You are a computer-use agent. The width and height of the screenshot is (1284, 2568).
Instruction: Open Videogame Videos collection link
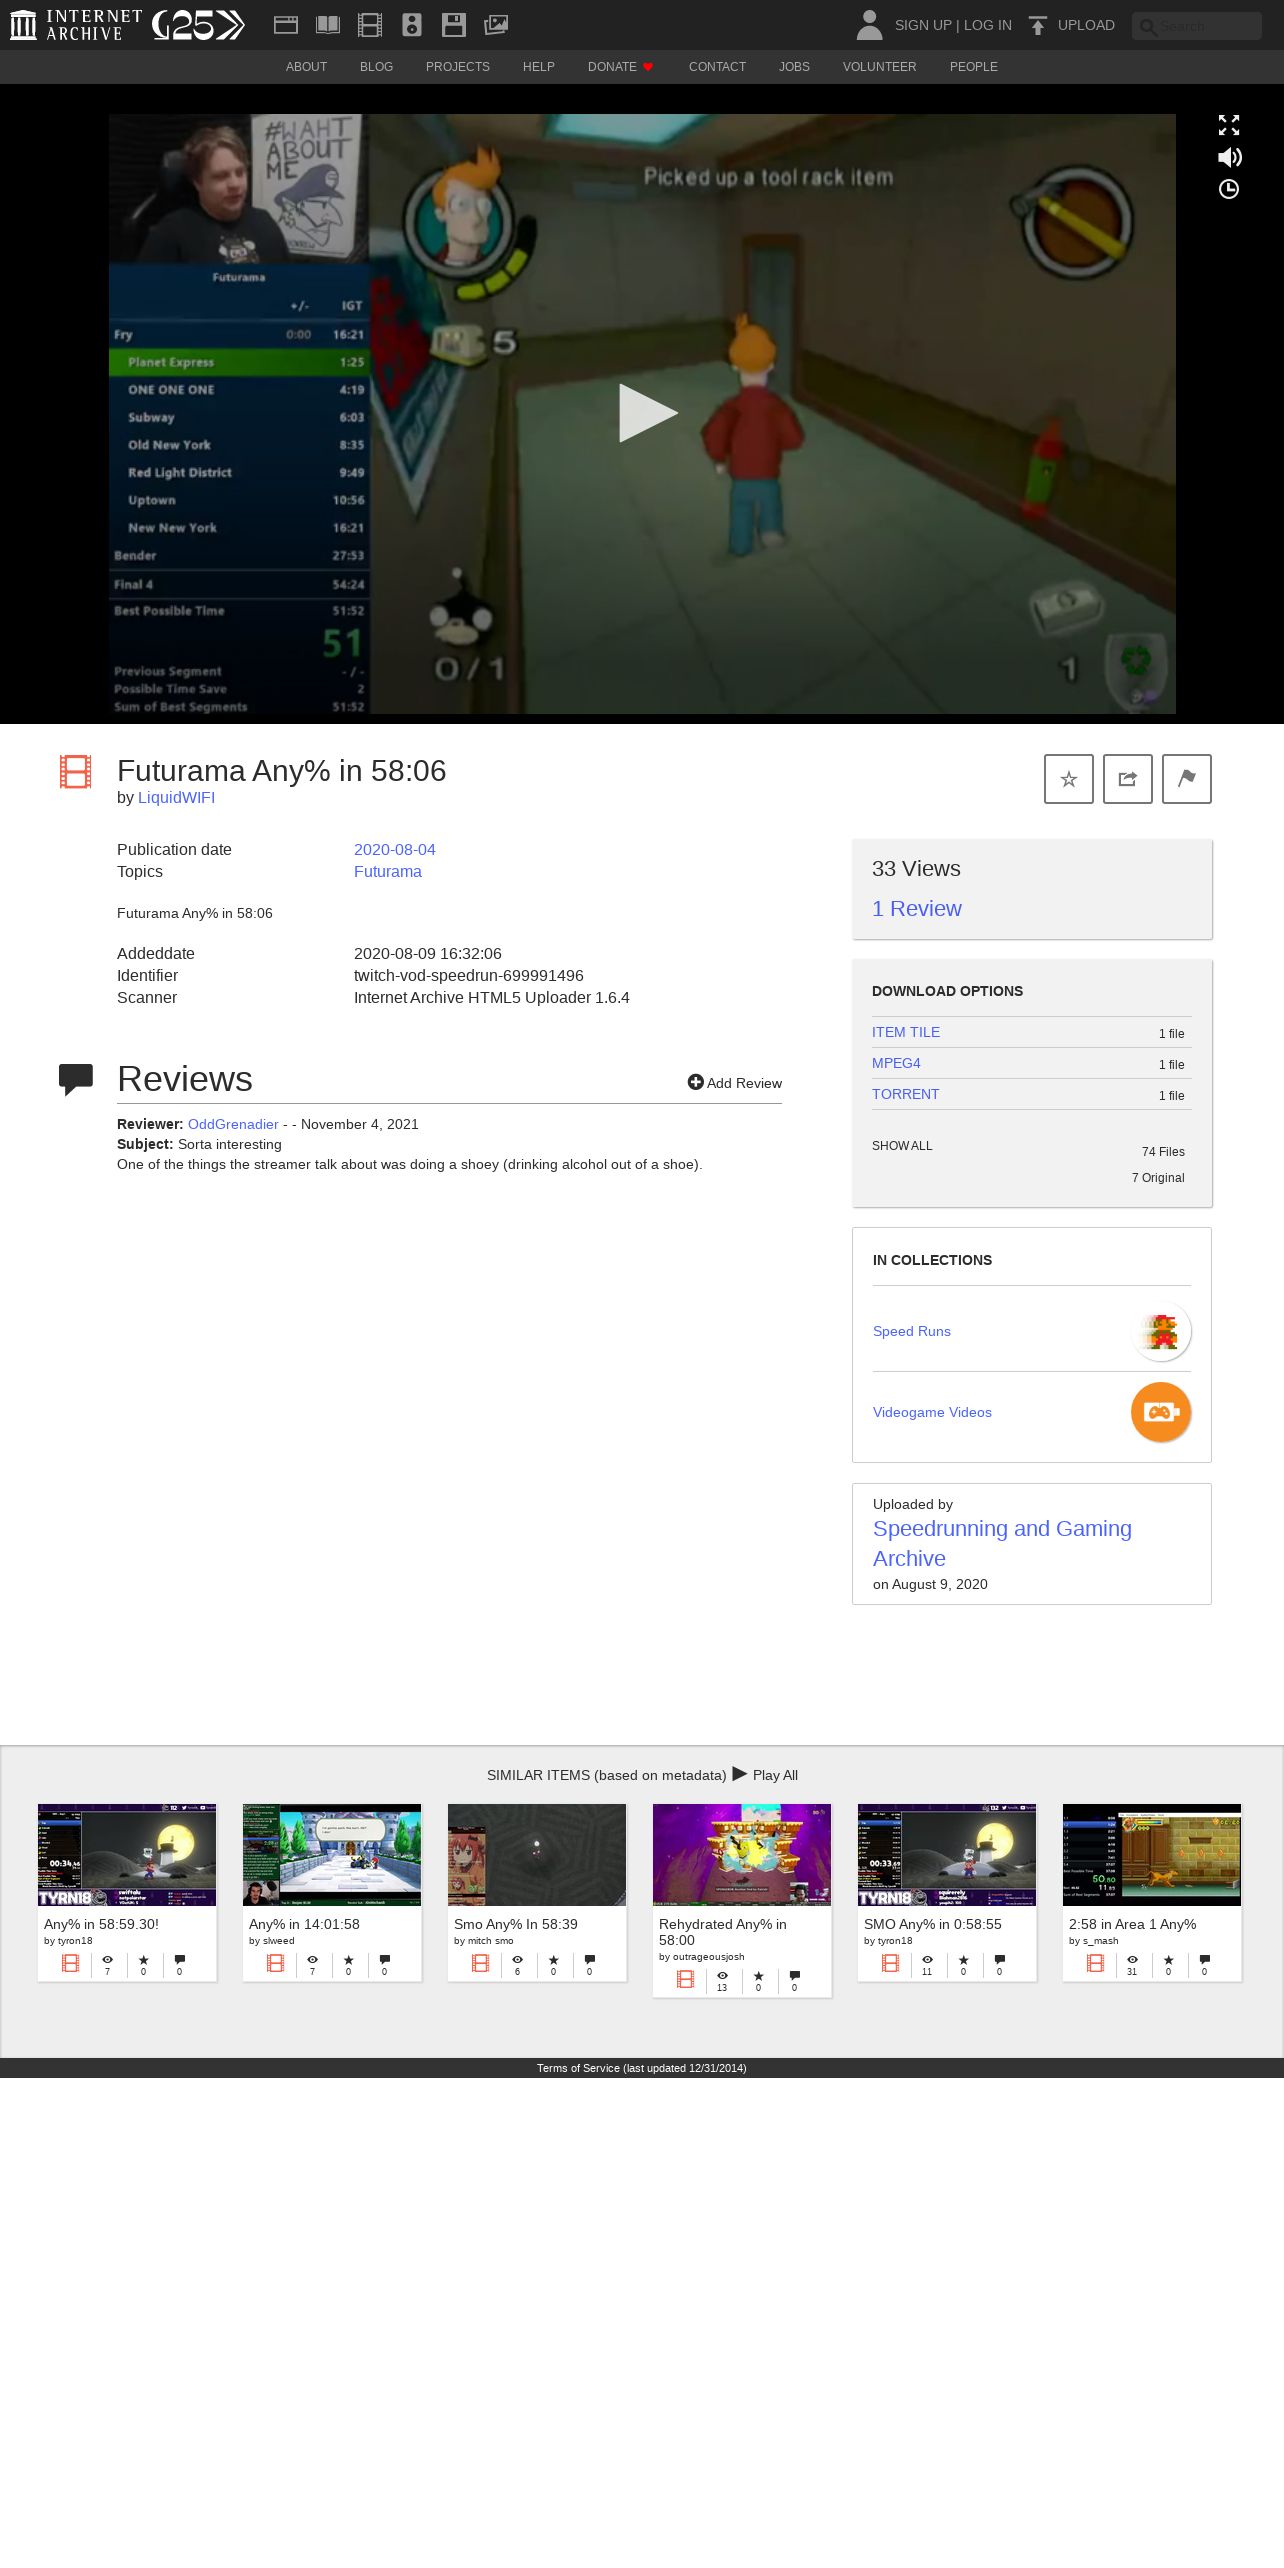tap(932, 1412)
